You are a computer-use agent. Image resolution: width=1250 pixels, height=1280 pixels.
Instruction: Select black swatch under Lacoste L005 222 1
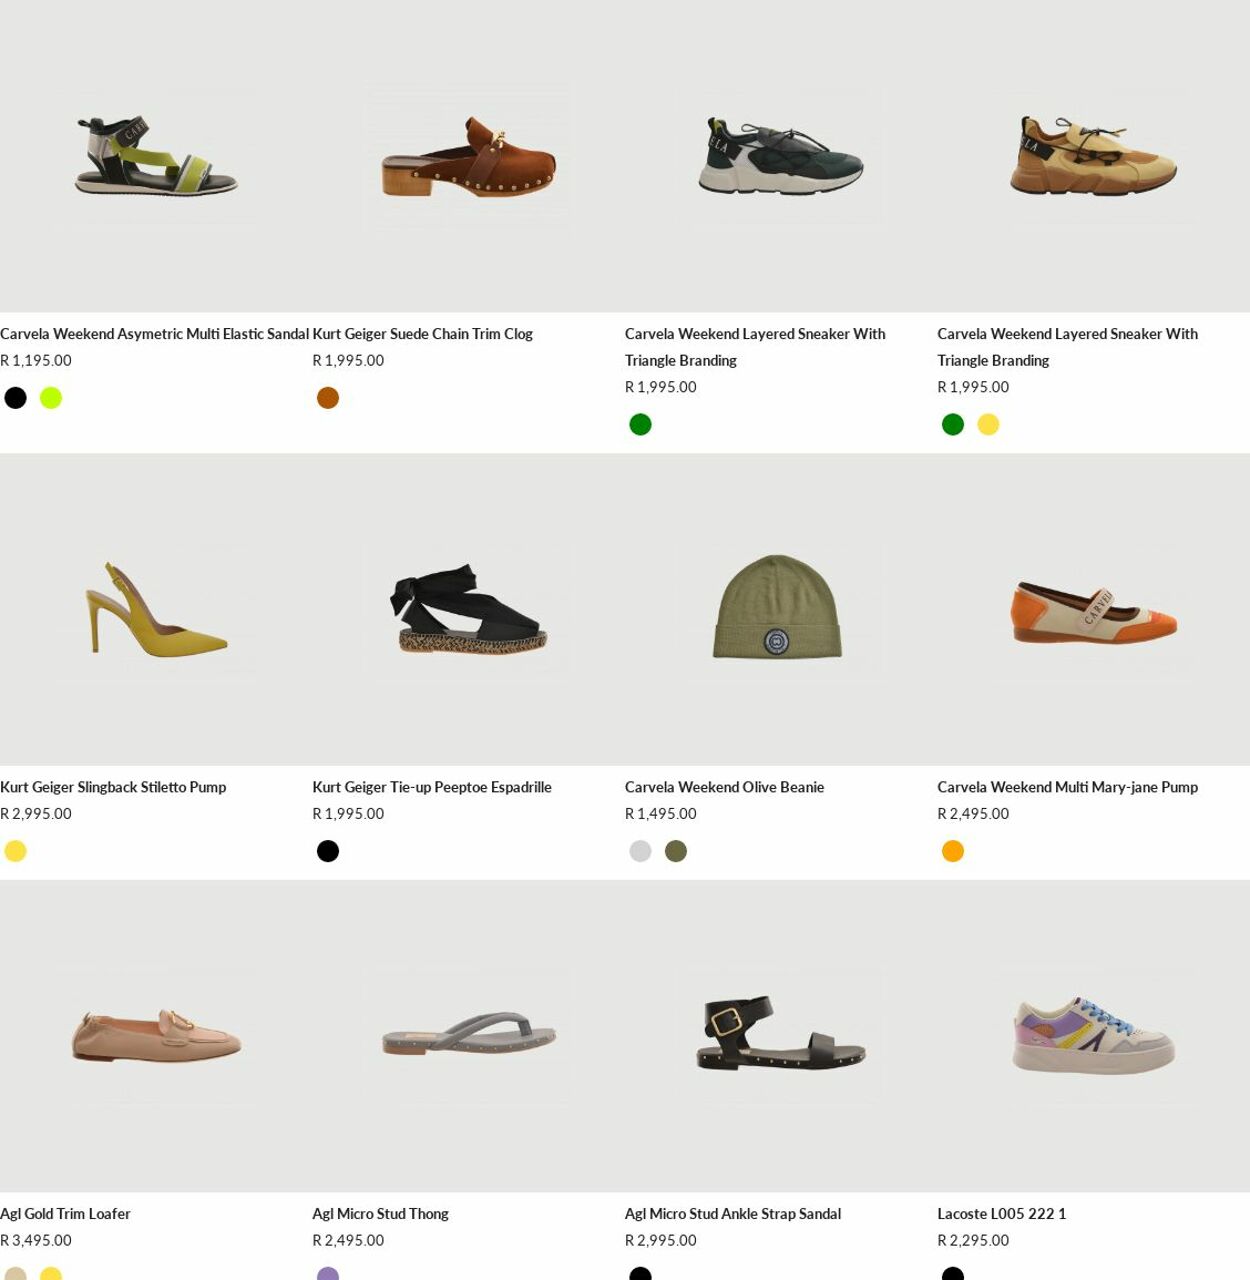[x=953, y=1274]
